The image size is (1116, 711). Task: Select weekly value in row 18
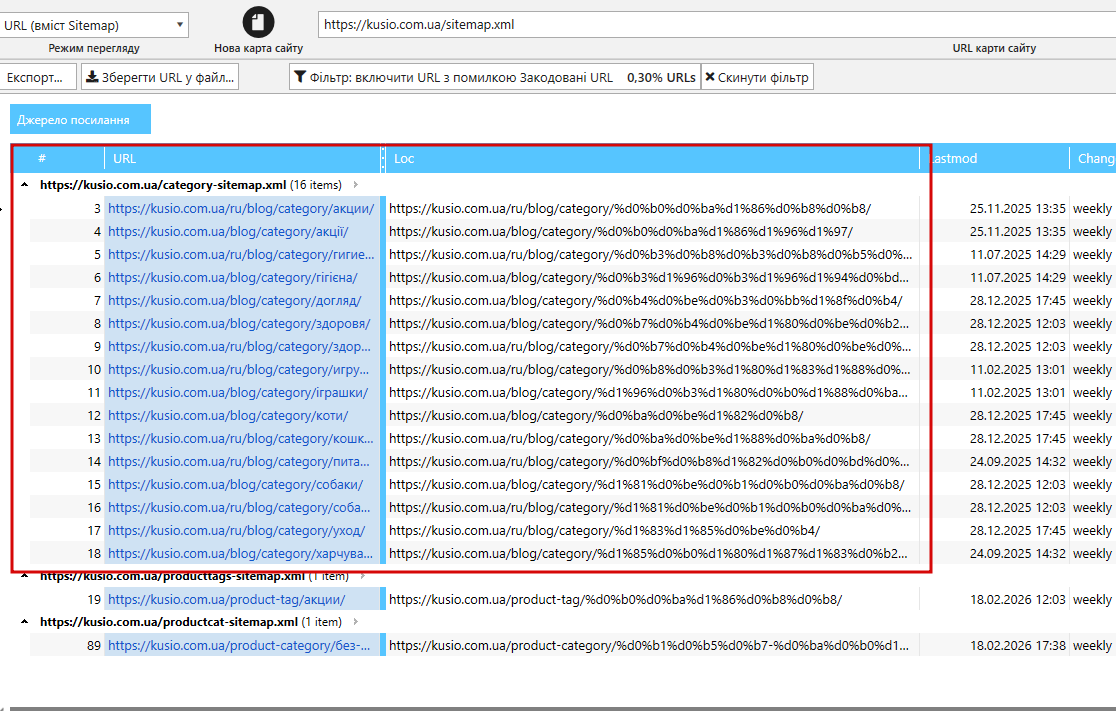click(x=1093, y=553)
